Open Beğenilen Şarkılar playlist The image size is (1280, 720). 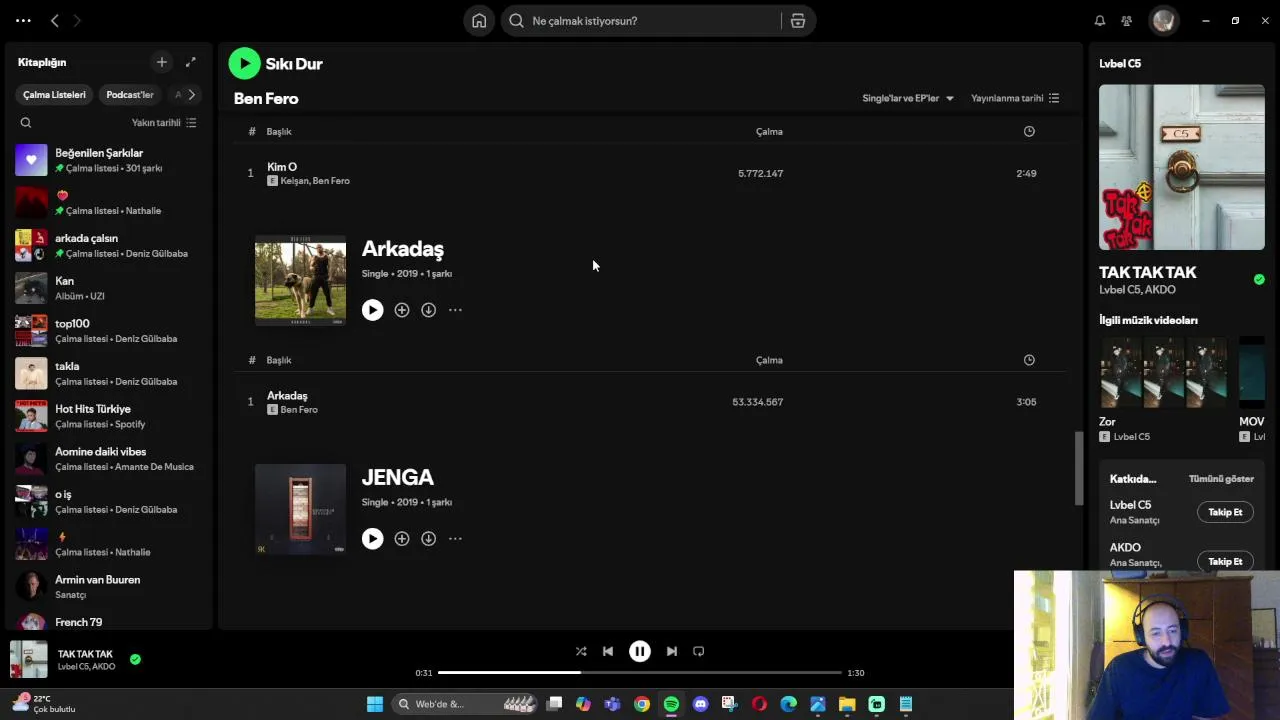click(x=108, y=160)
